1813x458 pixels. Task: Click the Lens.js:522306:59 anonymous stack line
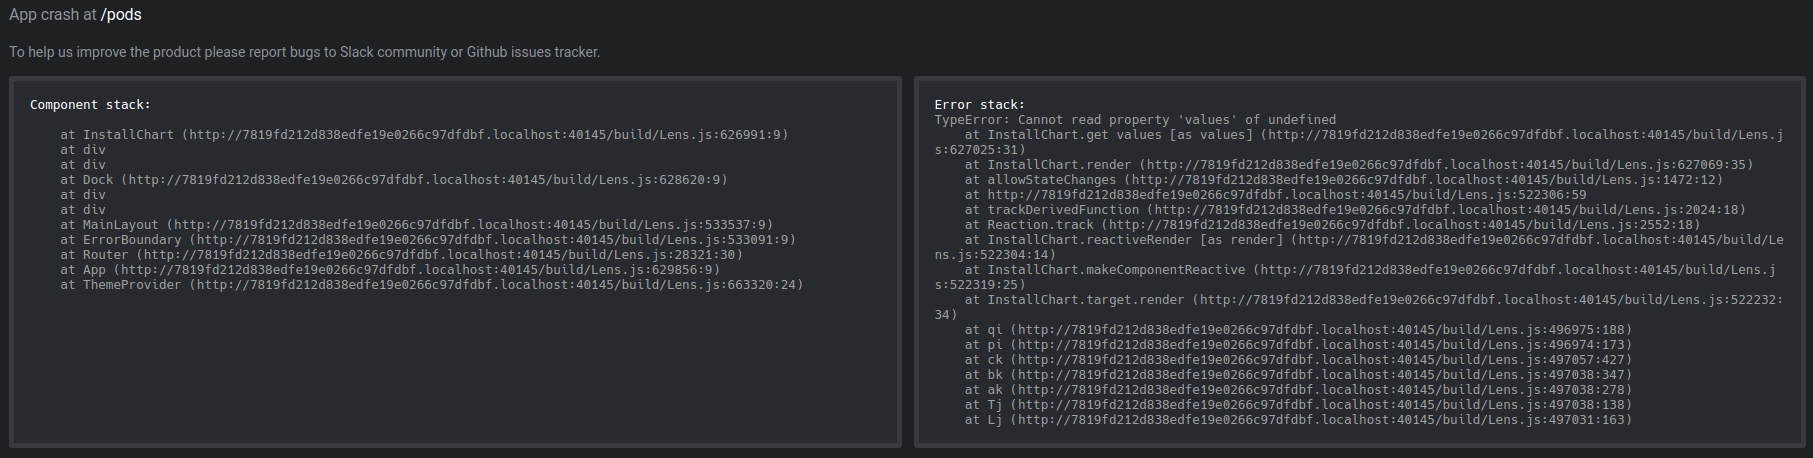tap(1275, 195)
